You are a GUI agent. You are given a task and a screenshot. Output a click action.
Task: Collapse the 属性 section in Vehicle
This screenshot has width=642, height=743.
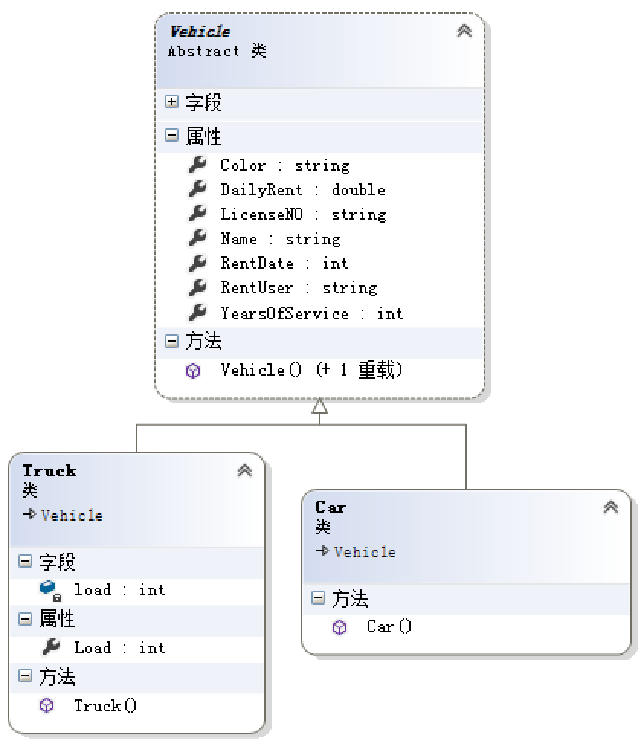(172, 135)
